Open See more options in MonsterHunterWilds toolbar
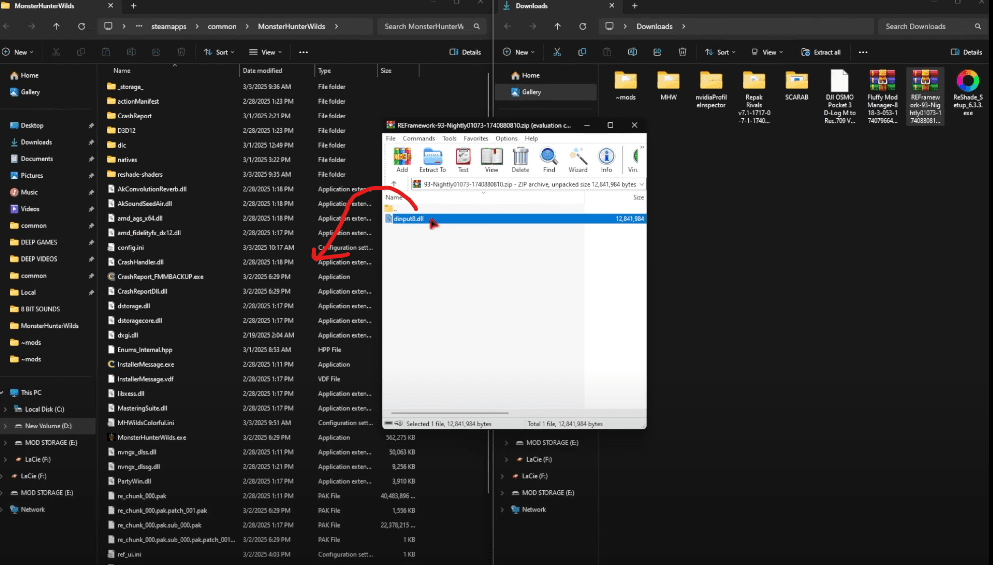Viewport: 993px width, 565px height. point(303,52)
